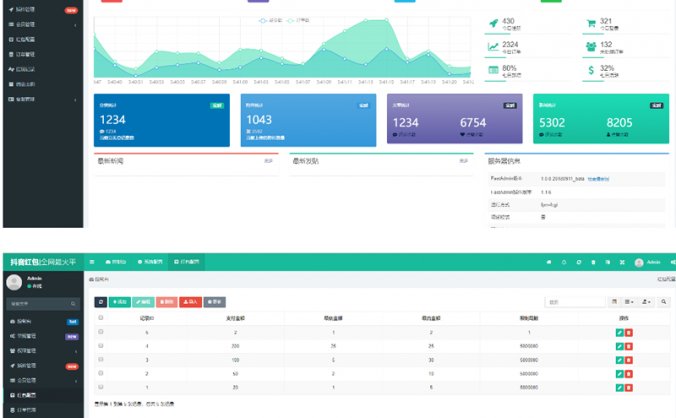
Task: Click the hamburger menu icon in the green header
Action: tap(91, 262)
